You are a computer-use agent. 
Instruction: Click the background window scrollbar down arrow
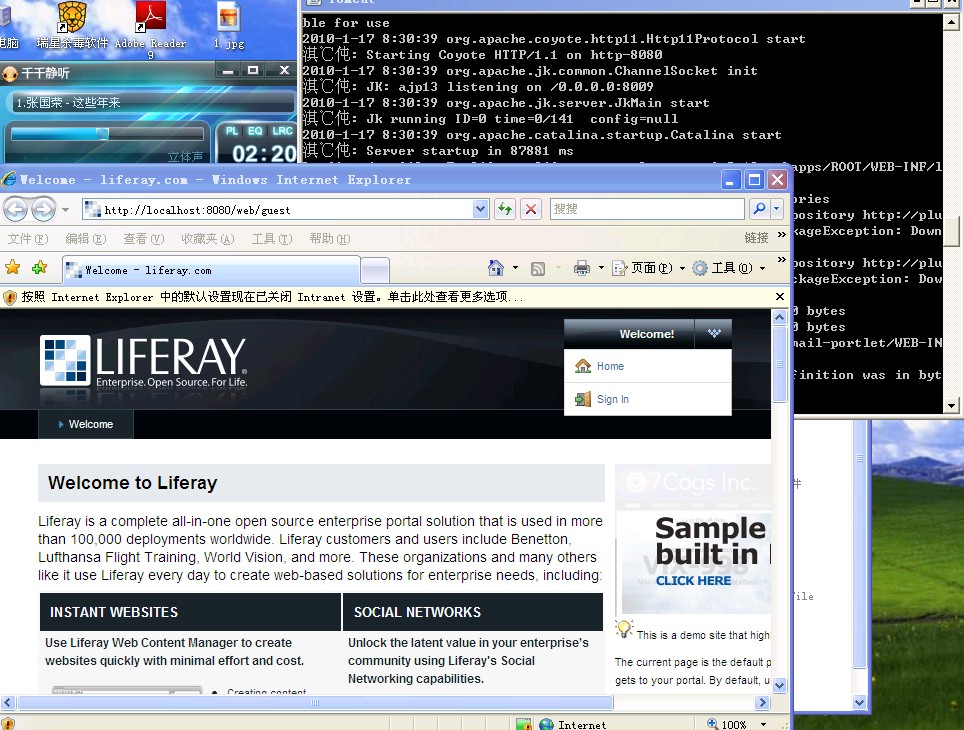coord(859,702)
